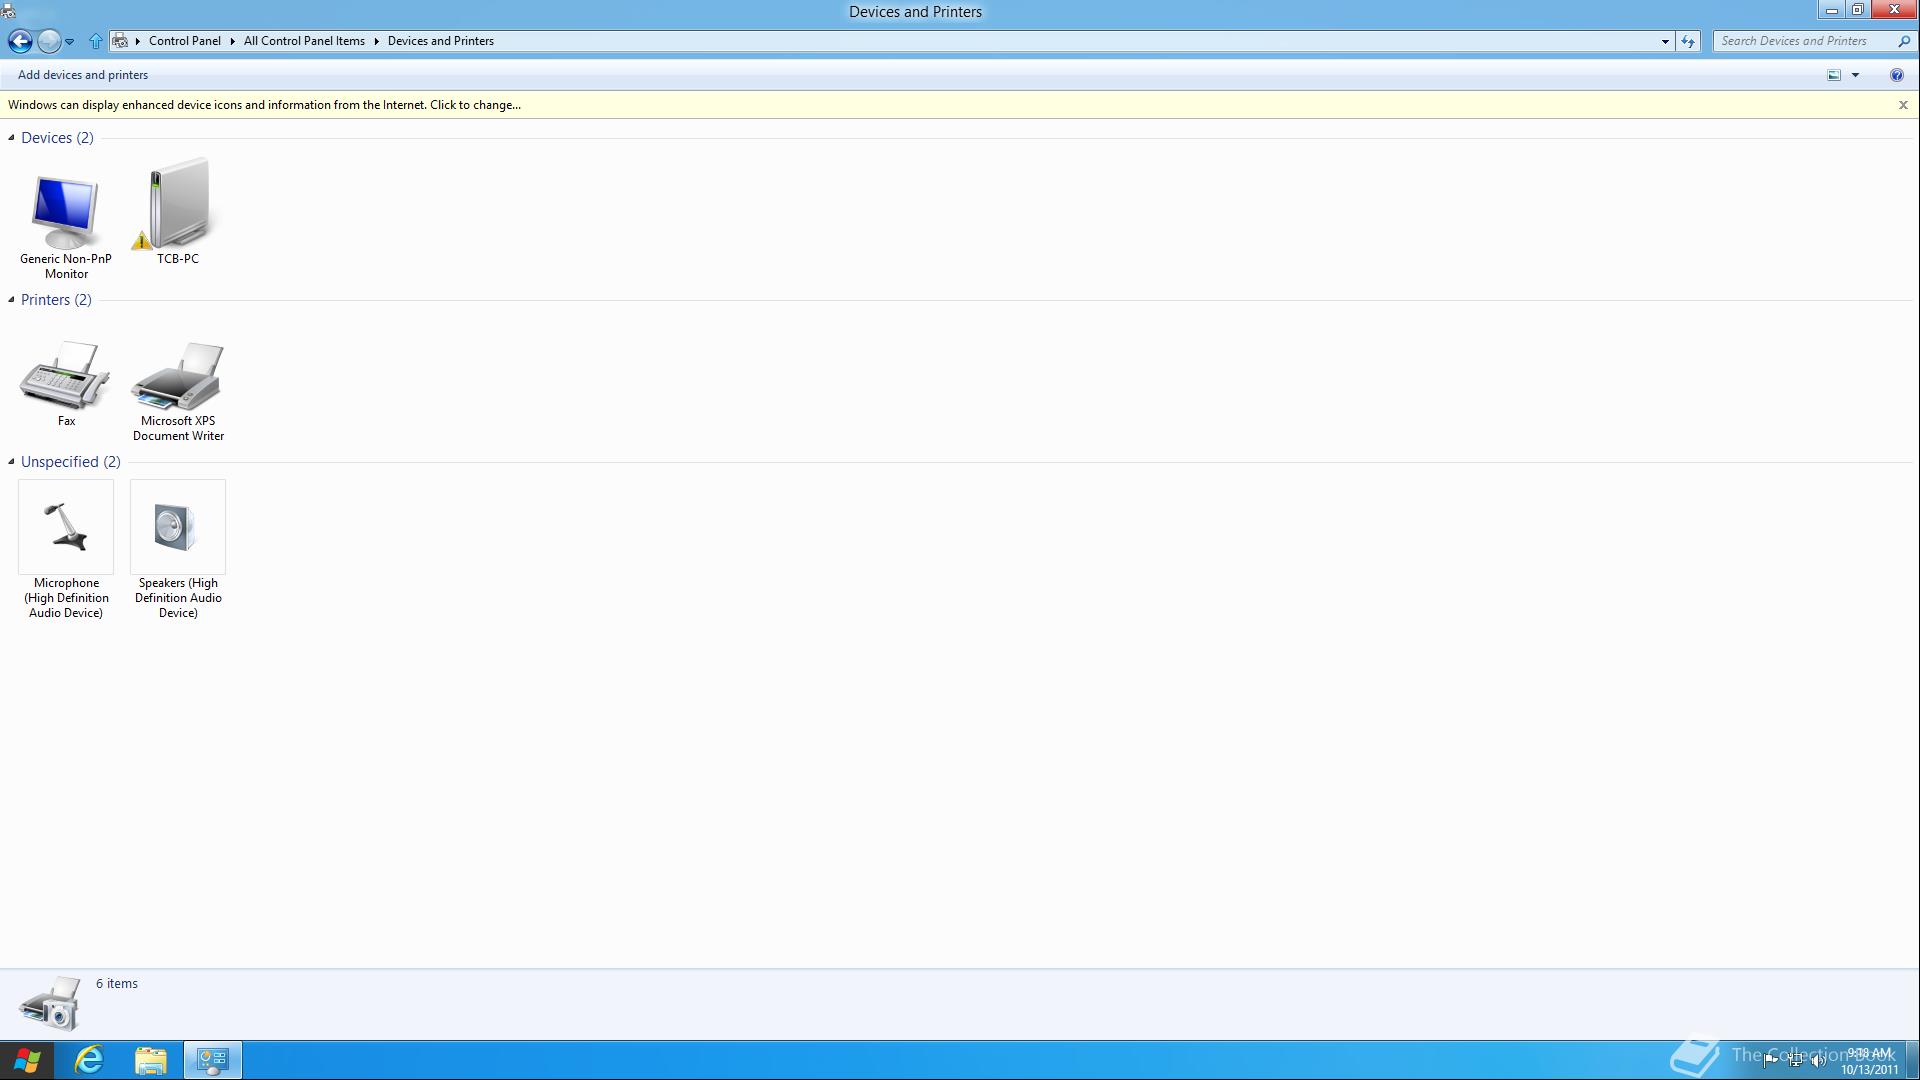Select the Speakers High Definition Audio Device

coord(178,528)
